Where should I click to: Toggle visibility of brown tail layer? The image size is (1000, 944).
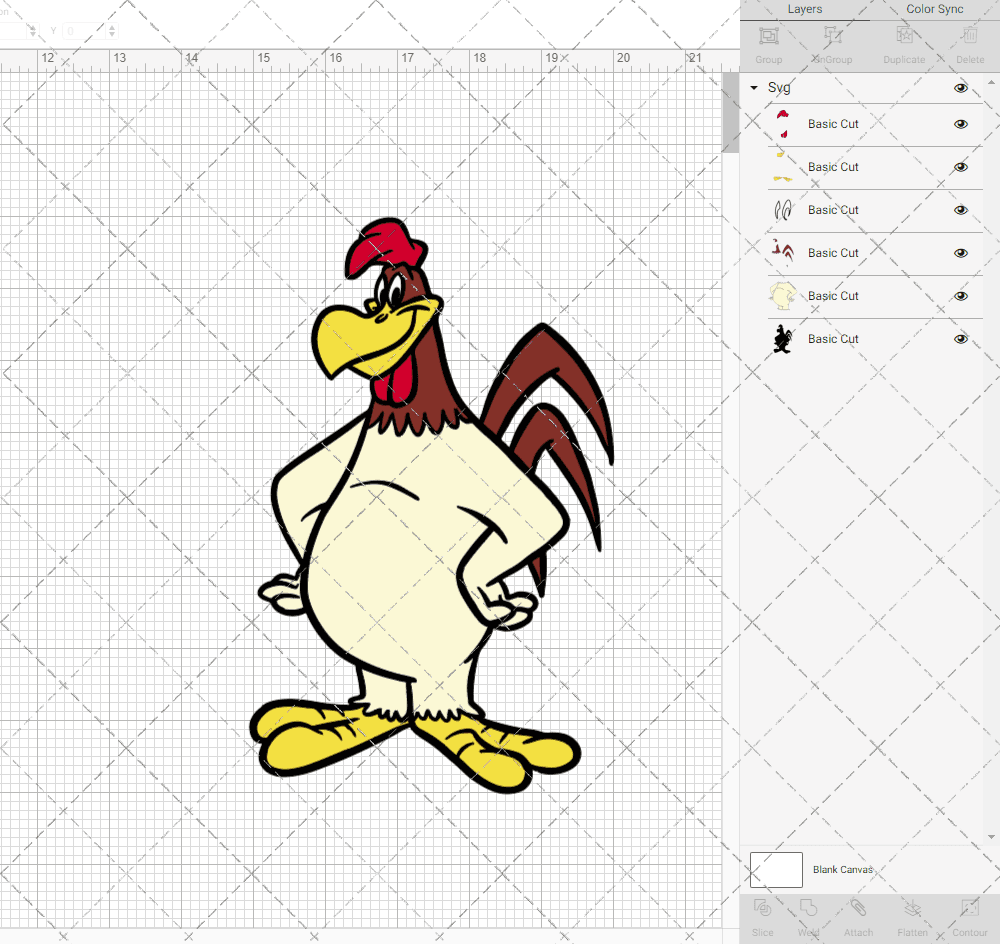960,253
